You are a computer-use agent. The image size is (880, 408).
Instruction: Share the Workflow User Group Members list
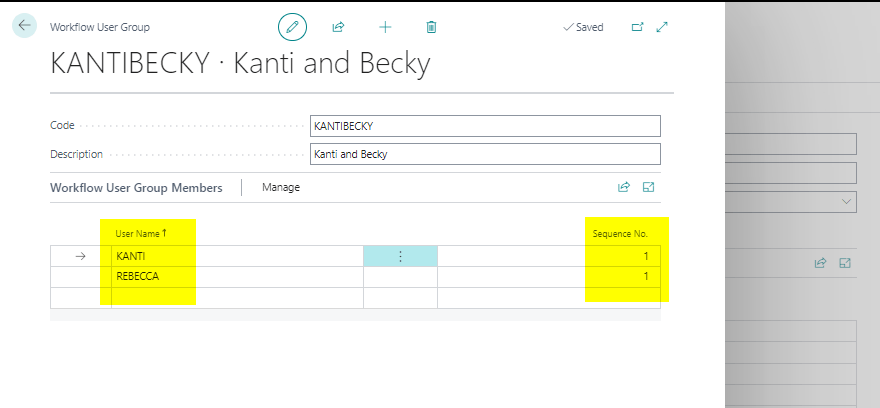[x=624, y=187]
